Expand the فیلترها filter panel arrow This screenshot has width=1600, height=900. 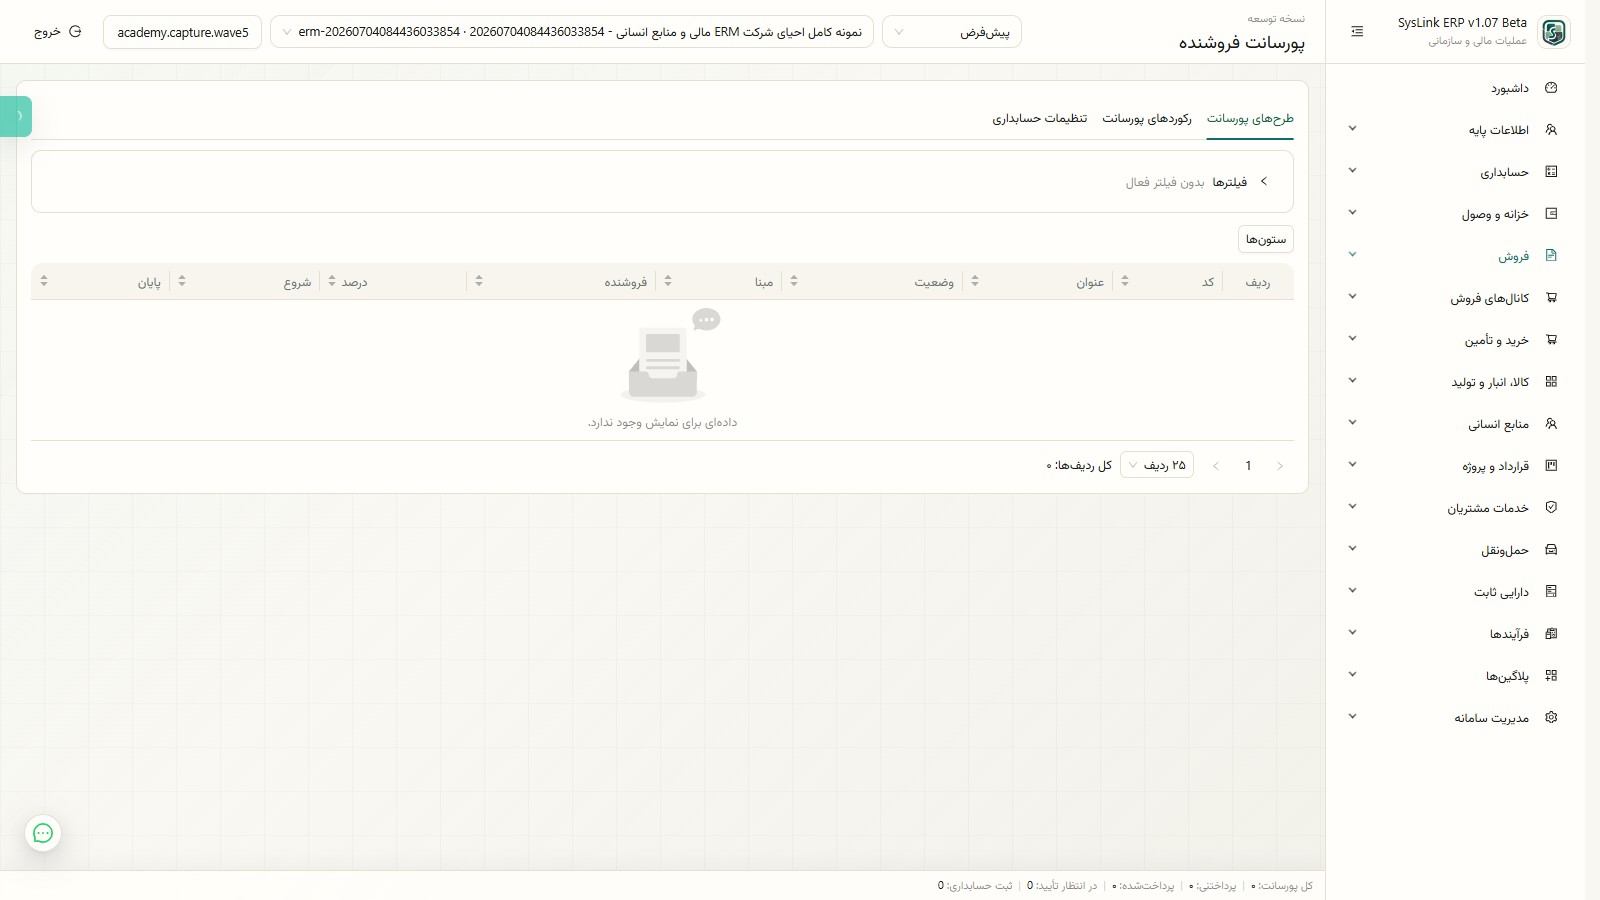pos(1264,182)
